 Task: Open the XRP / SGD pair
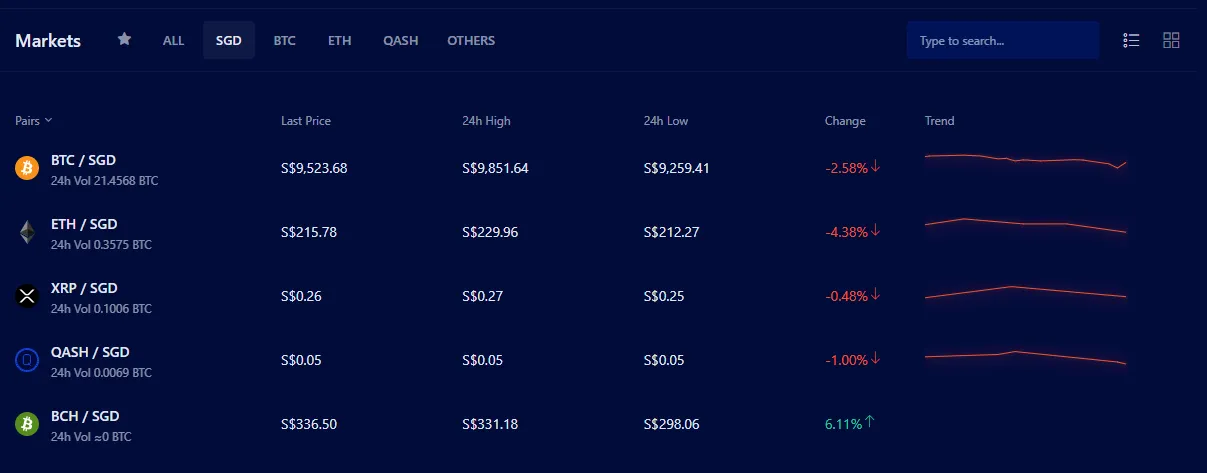(x=84, y=288)
